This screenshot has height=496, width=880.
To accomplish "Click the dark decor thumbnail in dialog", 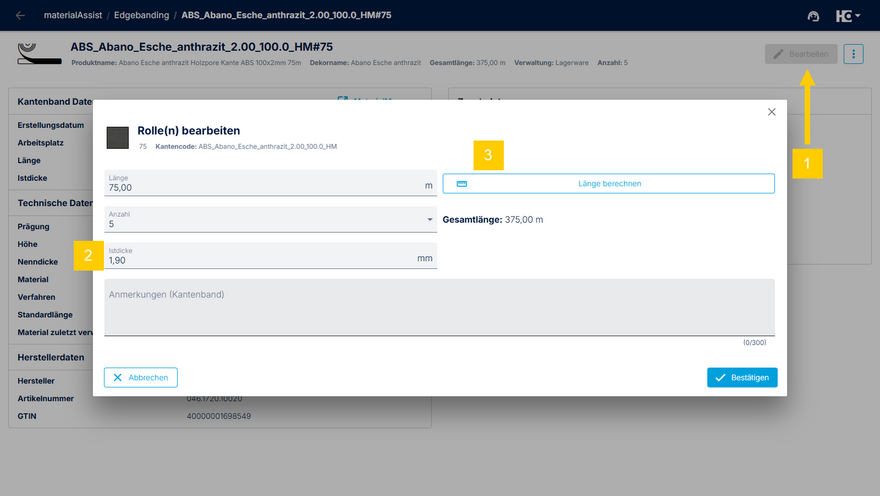I will pos(118,137).
